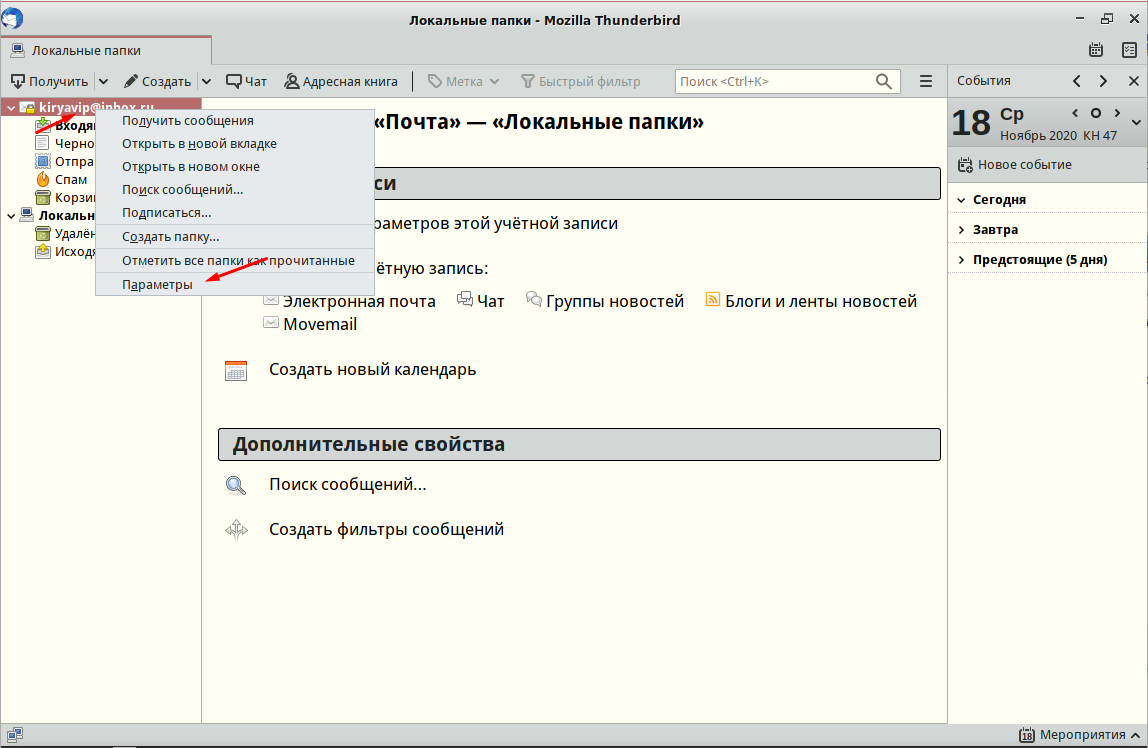Select the Черновики drafts folder icon
This screenshot has width=1148, height=748.
click(x=42, y=143)
